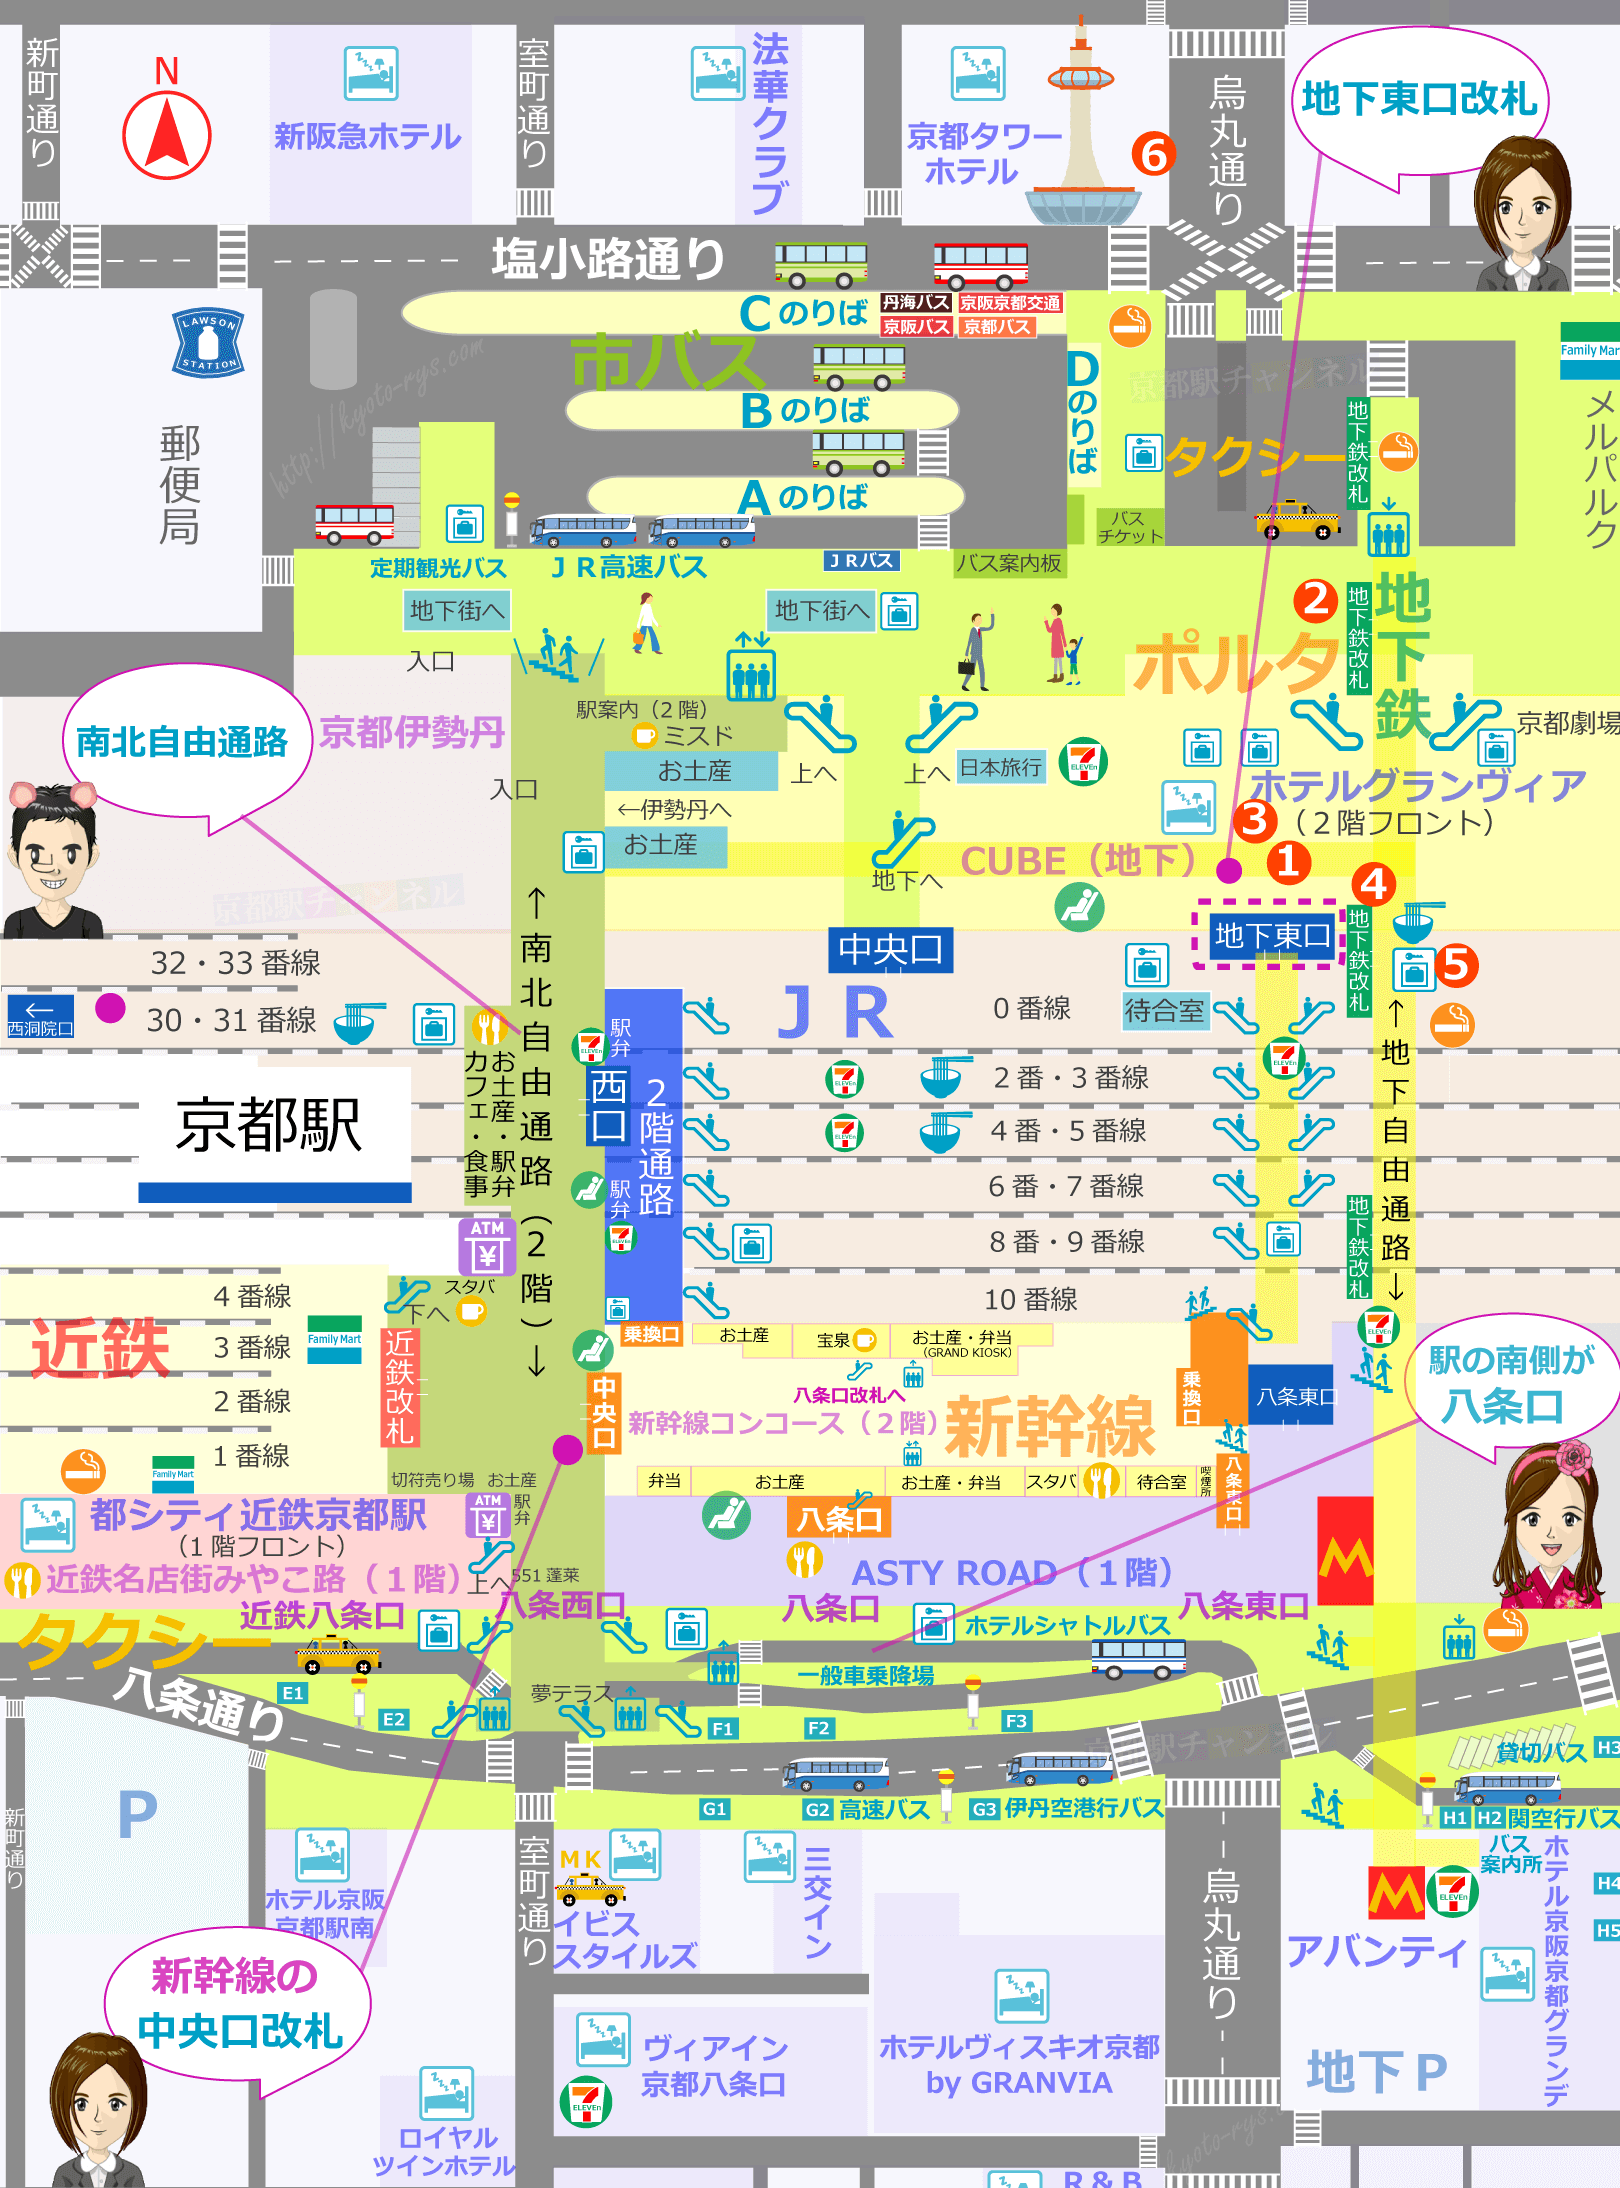Click the purple ATM icon above スタバ

488,1247
